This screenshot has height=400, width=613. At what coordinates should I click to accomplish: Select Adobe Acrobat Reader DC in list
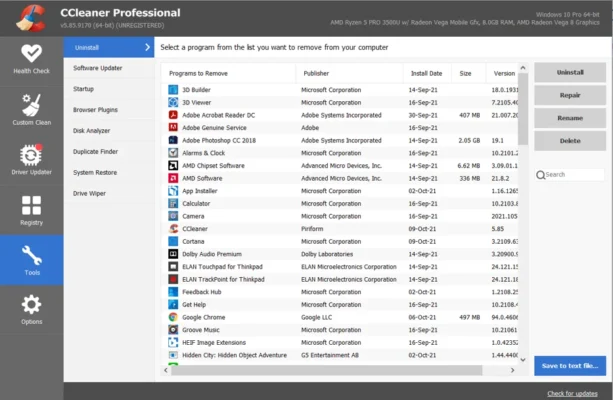tap(218, 115)
